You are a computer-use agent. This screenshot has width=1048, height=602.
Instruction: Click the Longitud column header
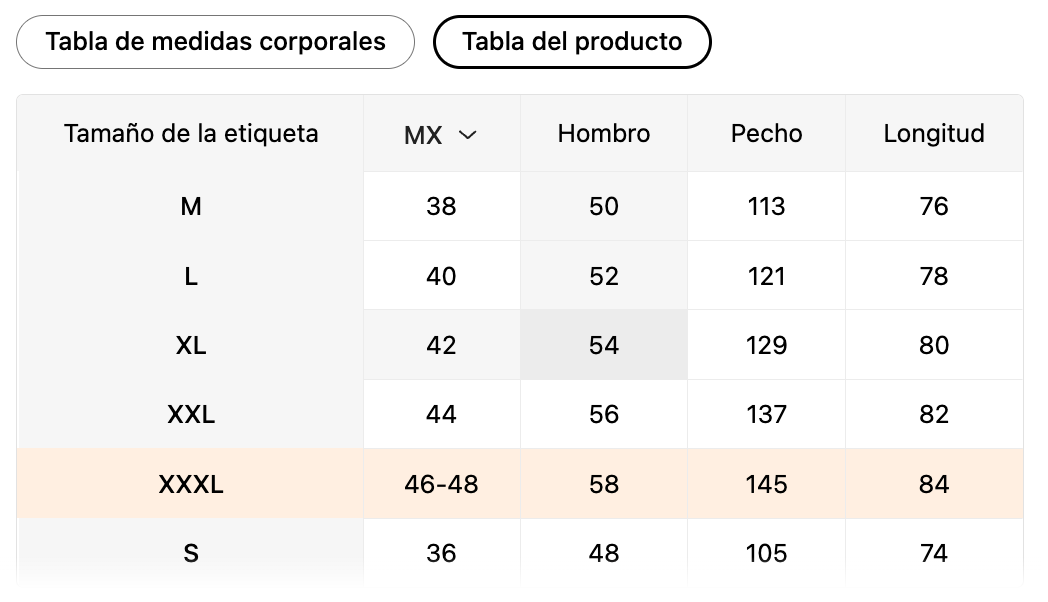click(934, 133)
